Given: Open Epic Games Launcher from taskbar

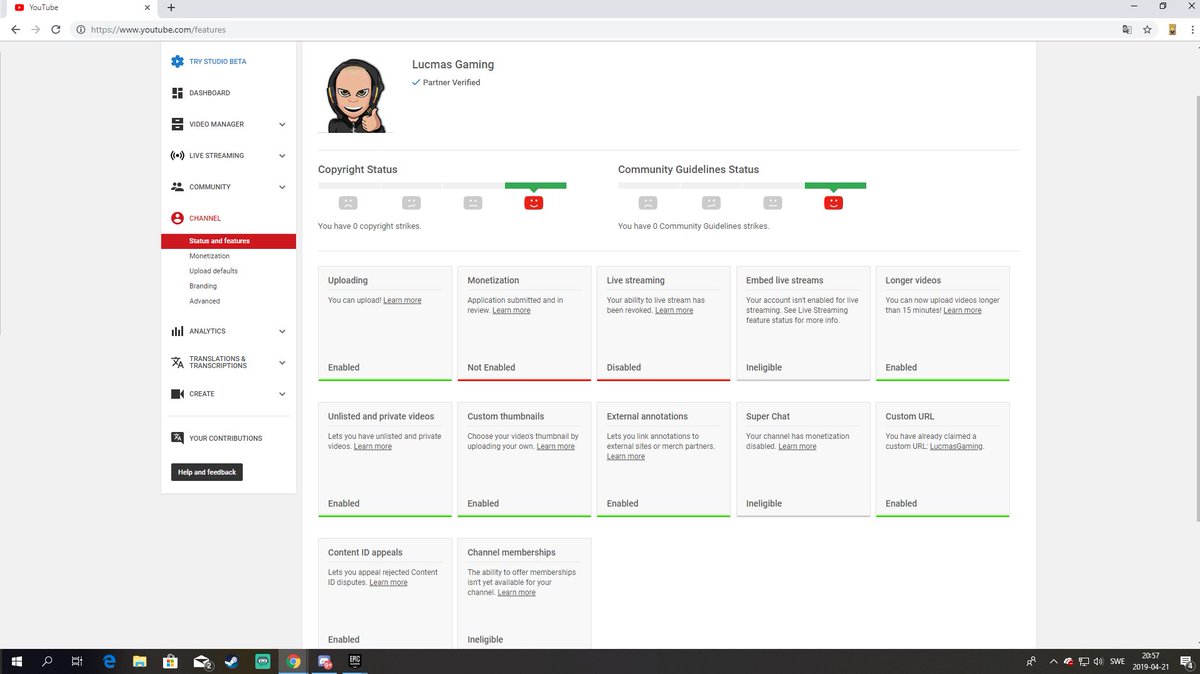Looking at the screenshot, I should 354,661.
